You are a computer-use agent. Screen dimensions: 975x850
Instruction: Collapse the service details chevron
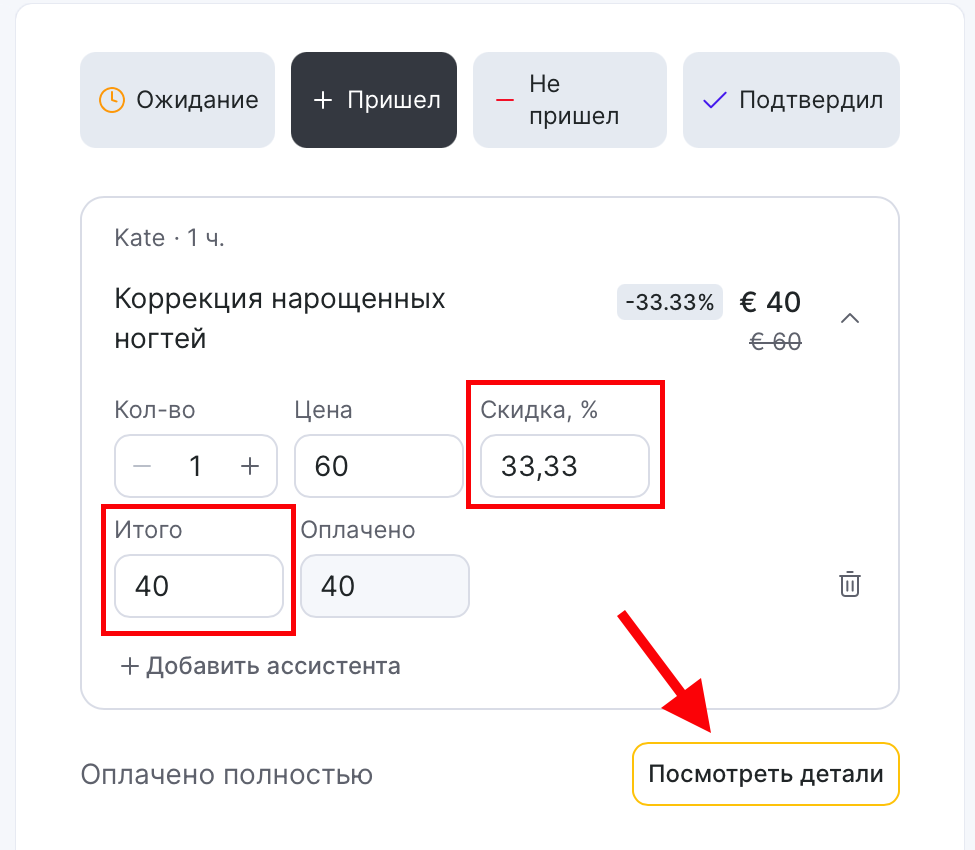point(850,318)
